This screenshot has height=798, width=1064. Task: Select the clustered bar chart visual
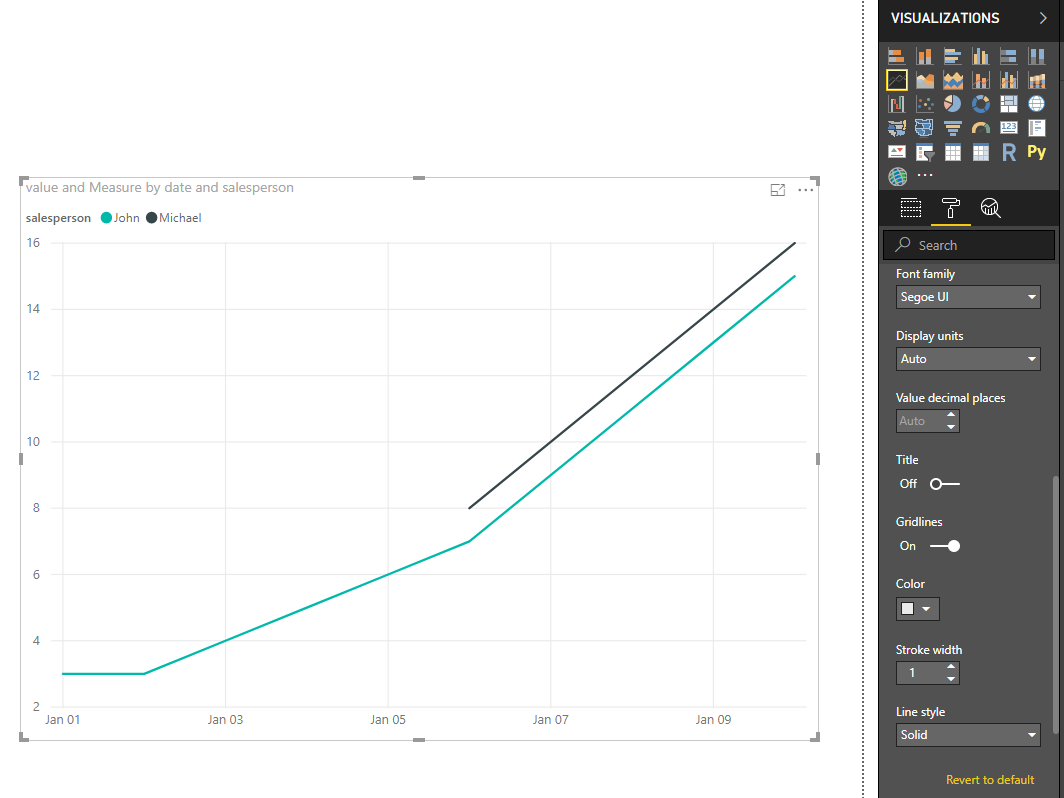click(953, 56)
